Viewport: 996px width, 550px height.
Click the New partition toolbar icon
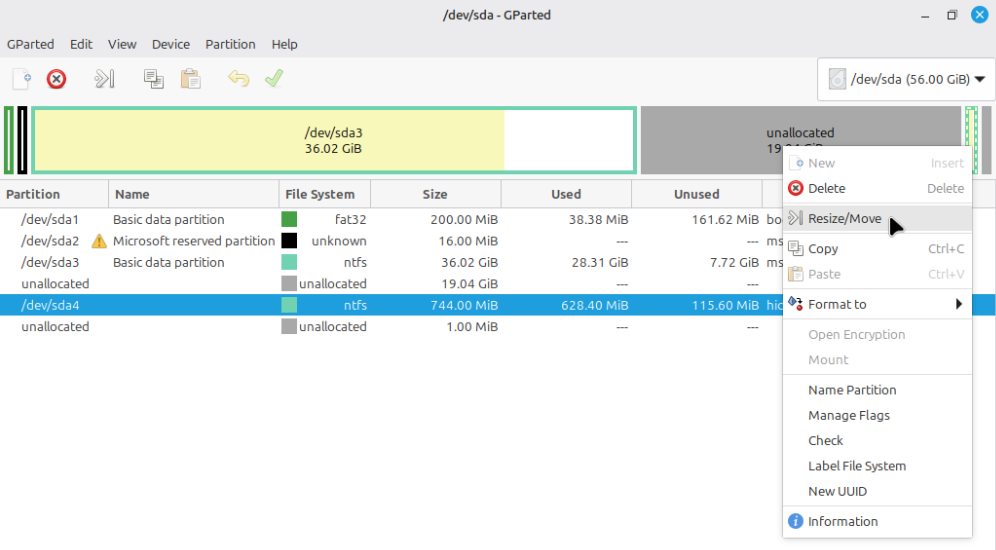point(22,79)
